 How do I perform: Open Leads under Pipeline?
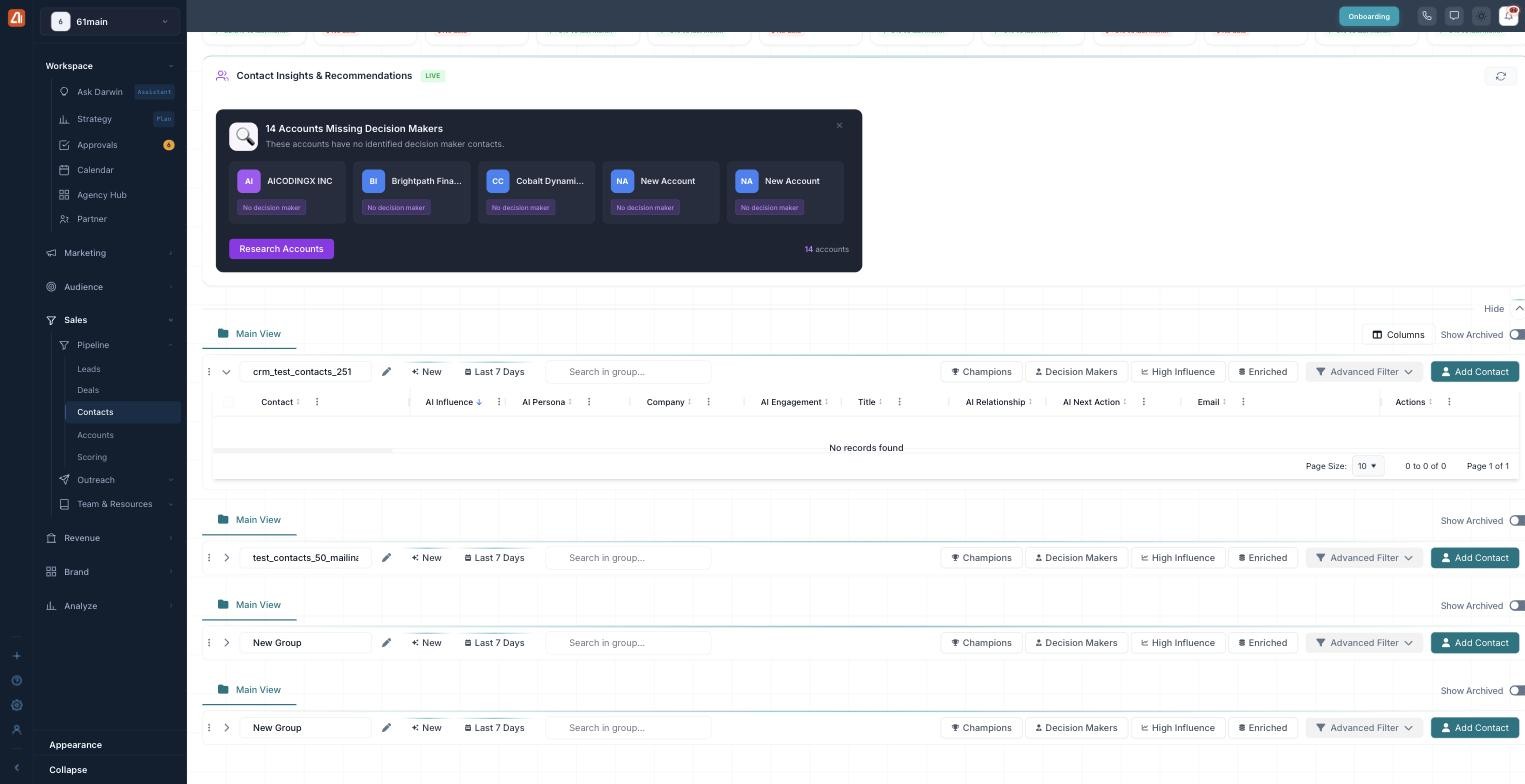click(89, 369)
